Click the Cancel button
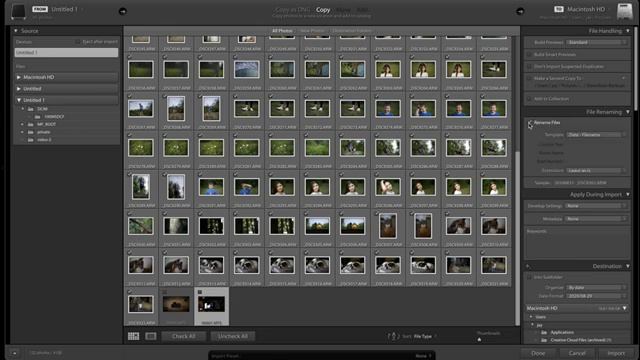 pos(577,353)
